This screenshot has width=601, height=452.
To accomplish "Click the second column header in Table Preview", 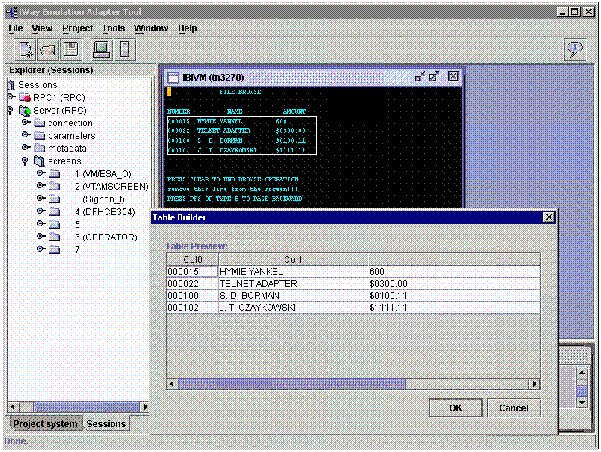I will point(293,260).
